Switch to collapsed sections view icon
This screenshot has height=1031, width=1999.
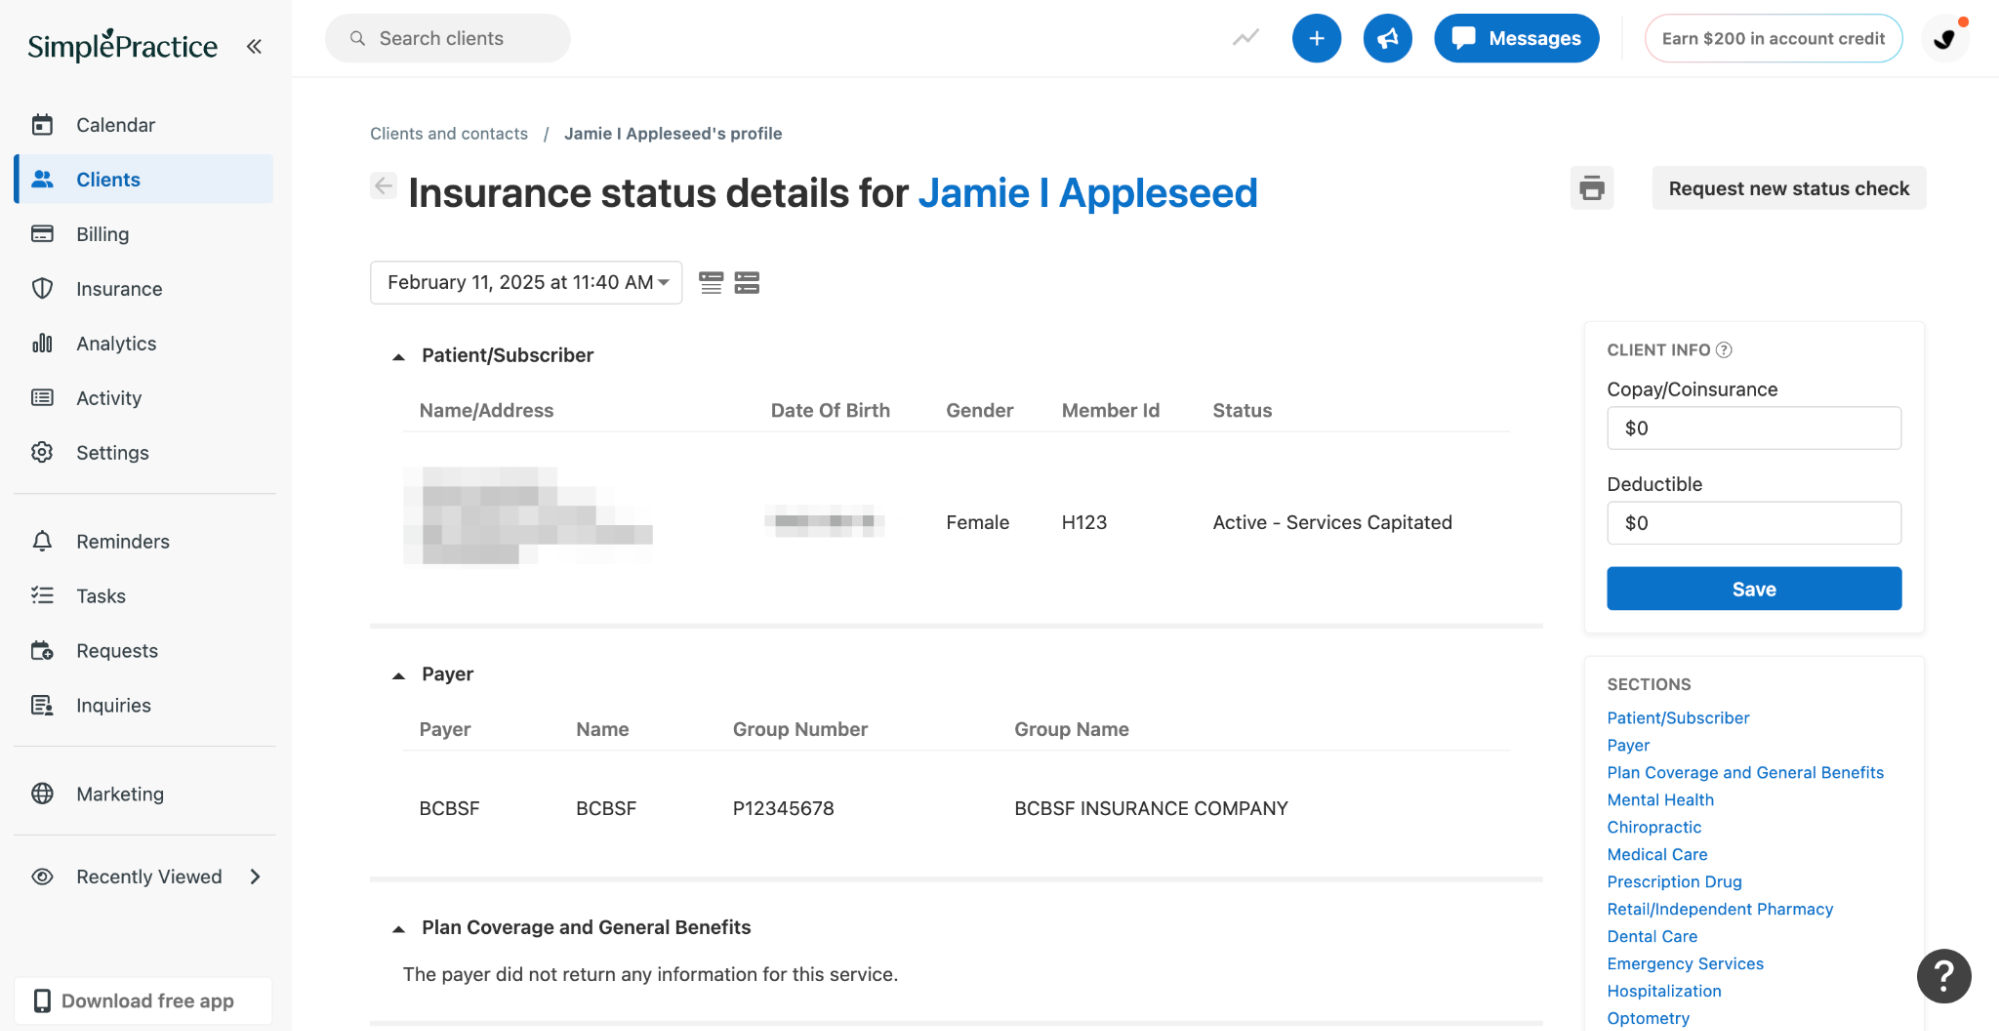pyautogui.click(x=711, y=283)
